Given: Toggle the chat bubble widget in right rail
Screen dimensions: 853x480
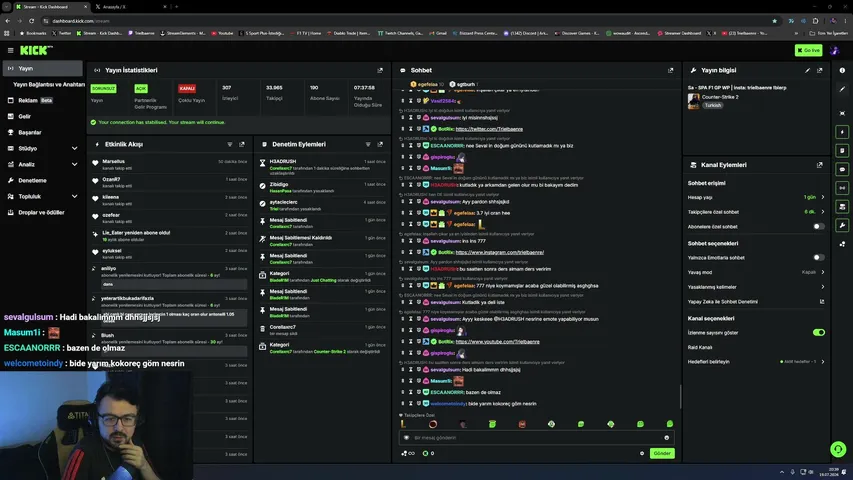Looking at the screenshot, I should tap(842, 169).
